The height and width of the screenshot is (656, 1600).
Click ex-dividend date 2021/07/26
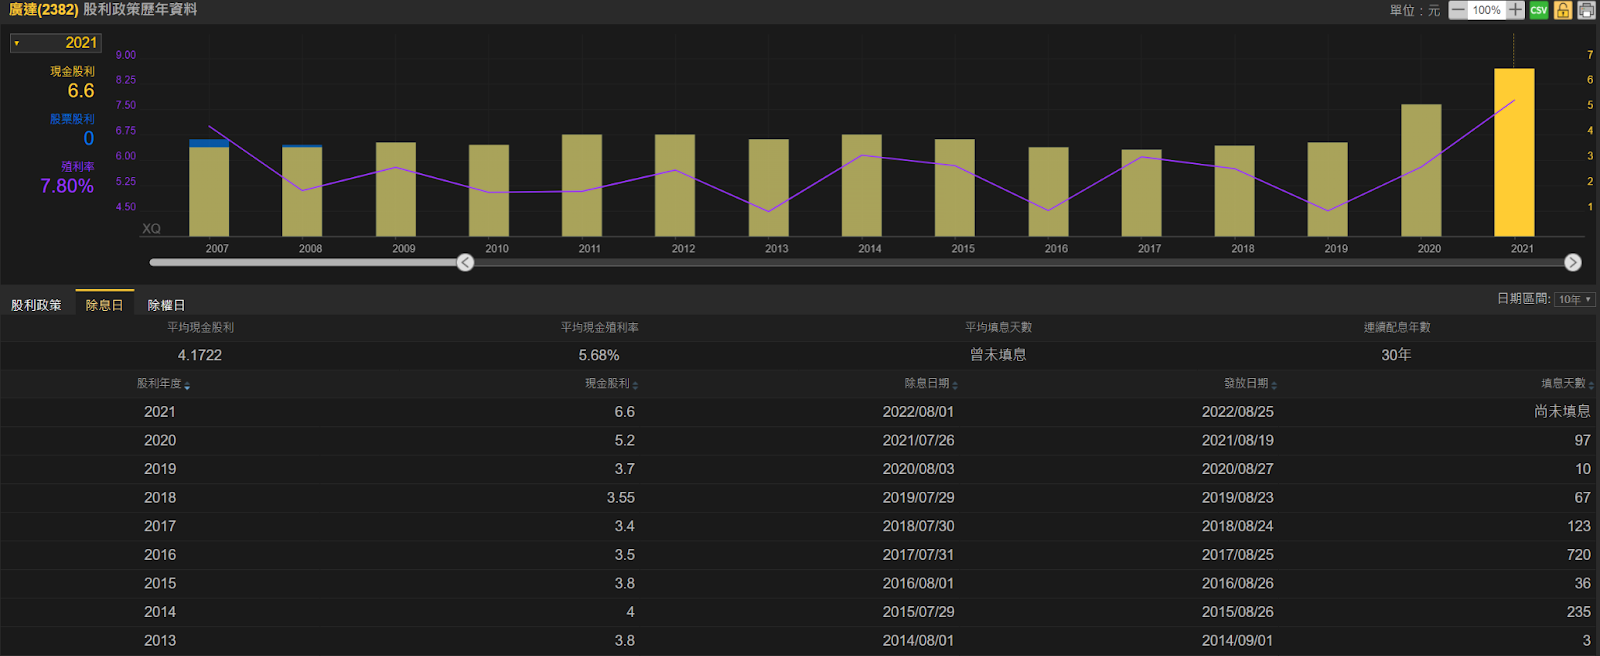coord(918,441)
